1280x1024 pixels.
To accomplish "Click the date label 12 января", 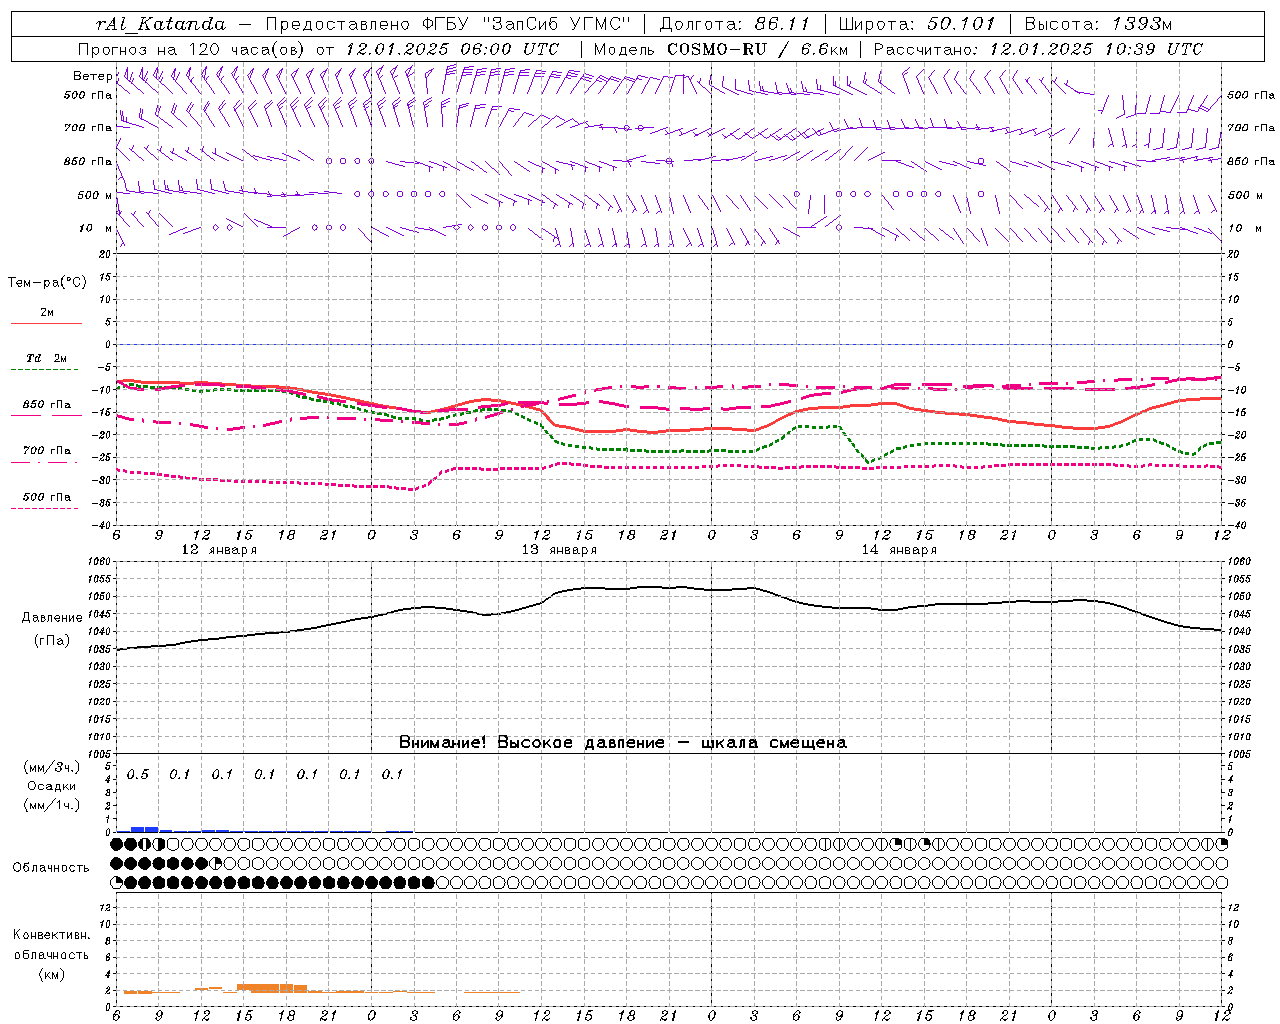I will pyautogui.click(x=218, y=550).
